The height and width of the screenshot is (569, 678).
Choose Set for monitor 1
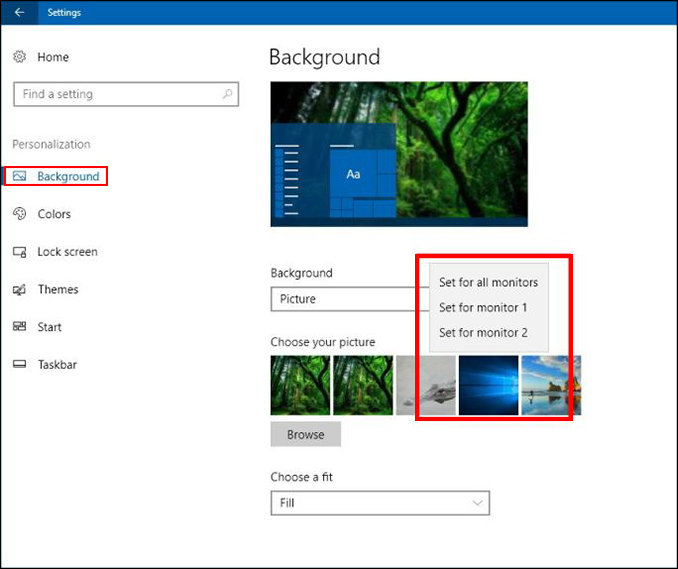tap(489, 307)
